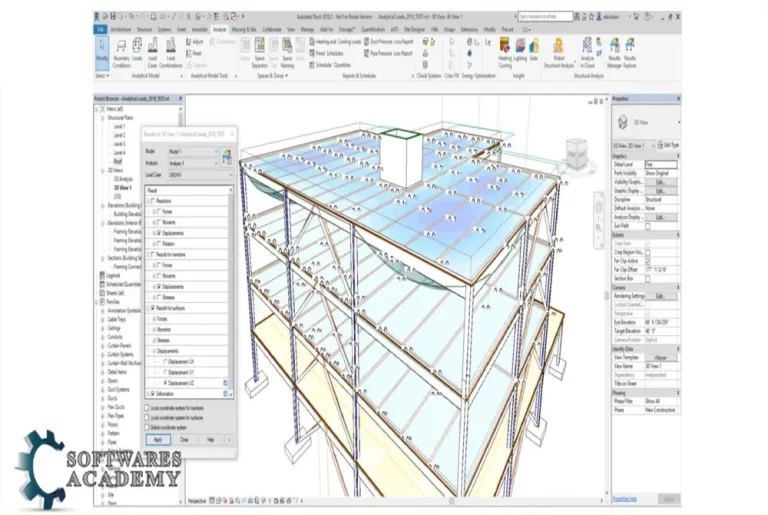The image size is (768, 515).
Task: Open the Analysis dropdown in results dialog
Action: pos(193,163)
